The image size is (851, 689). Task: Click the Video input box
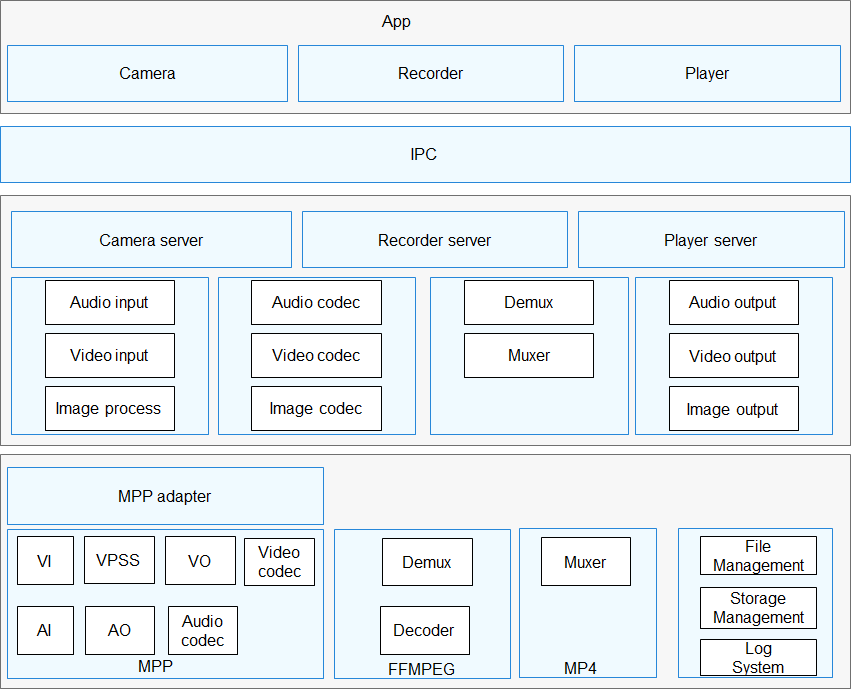110,355
